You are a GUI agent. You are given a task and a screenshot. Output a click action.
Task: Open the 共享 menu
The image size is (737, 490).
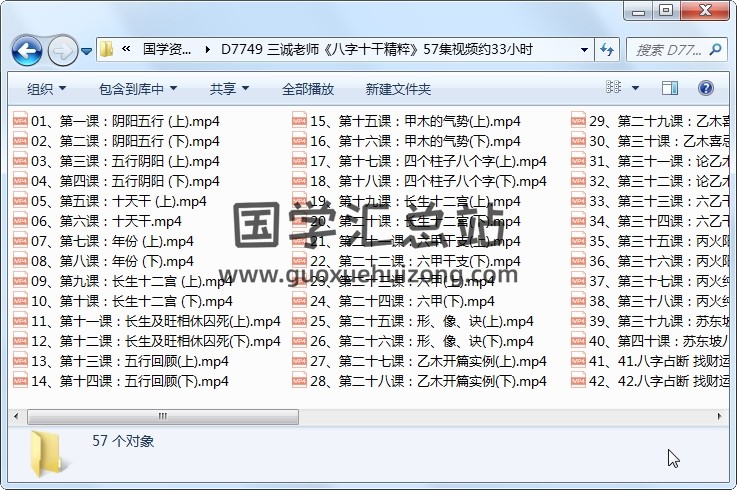[x=229, y=88]
